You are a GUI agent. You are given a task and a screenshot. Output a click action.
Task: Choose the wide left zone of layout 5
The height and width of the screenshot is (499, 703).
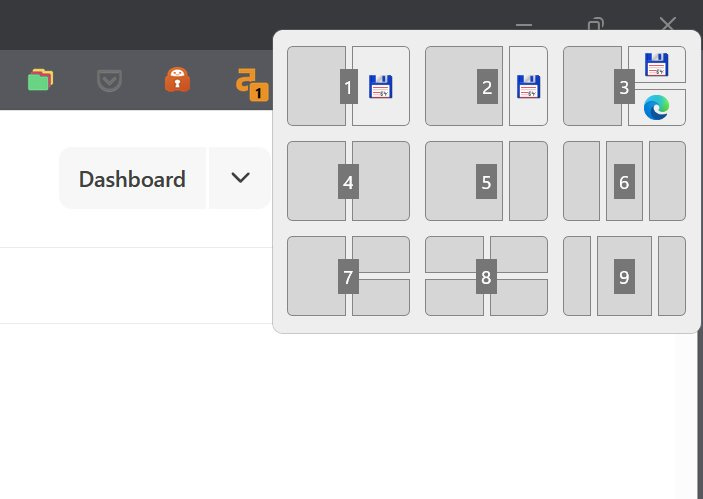pyautogui.click(x=464, y=181)
